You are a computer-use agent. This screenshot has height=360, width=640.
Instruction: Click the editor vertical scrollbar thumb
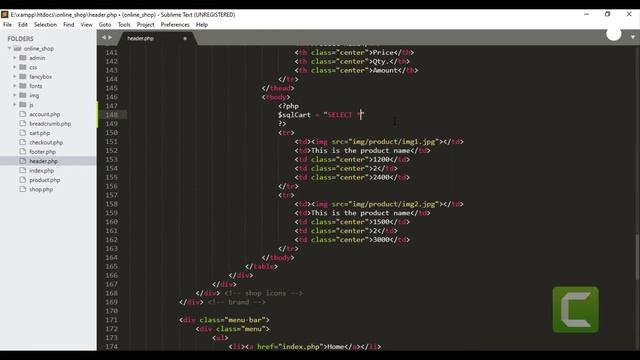pyautogui.click(x=638, y=257)
